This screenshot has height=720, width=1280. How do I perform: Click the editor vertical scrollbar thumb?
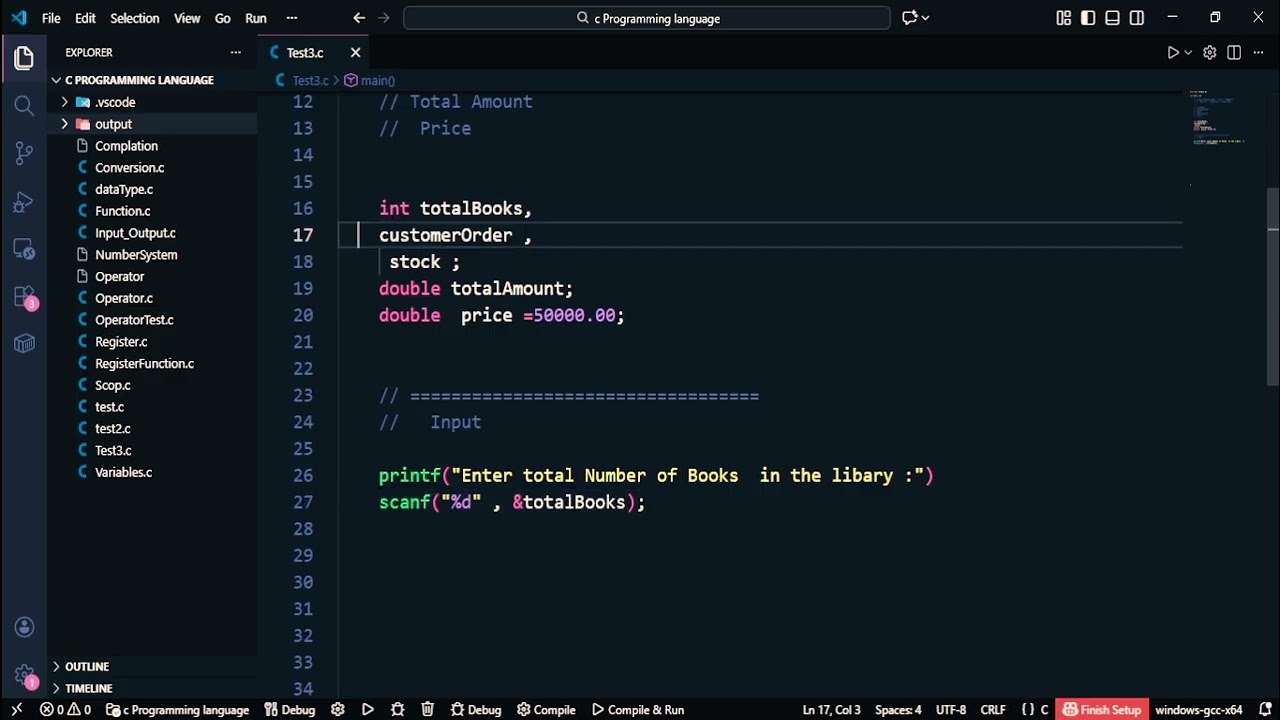click(1272, 287)
